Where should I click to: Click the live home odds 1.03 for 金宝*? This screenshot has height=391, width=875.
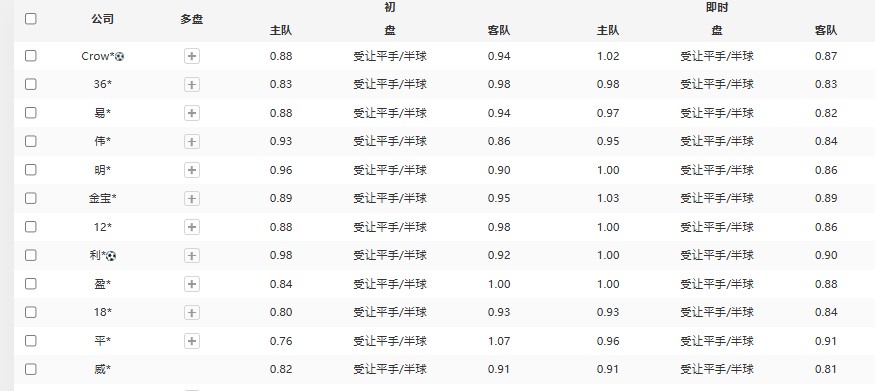[x=608, y=198]
